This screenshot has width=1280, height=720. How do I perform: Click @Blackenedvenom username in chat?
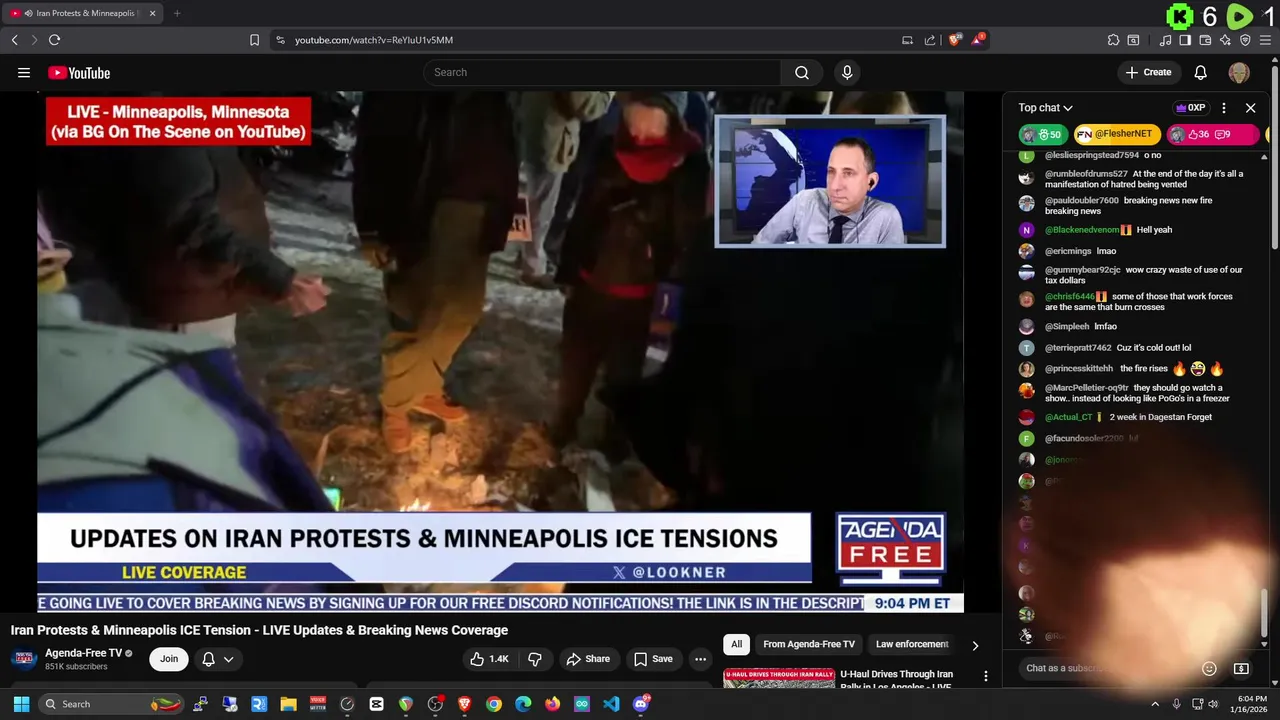1082,230
